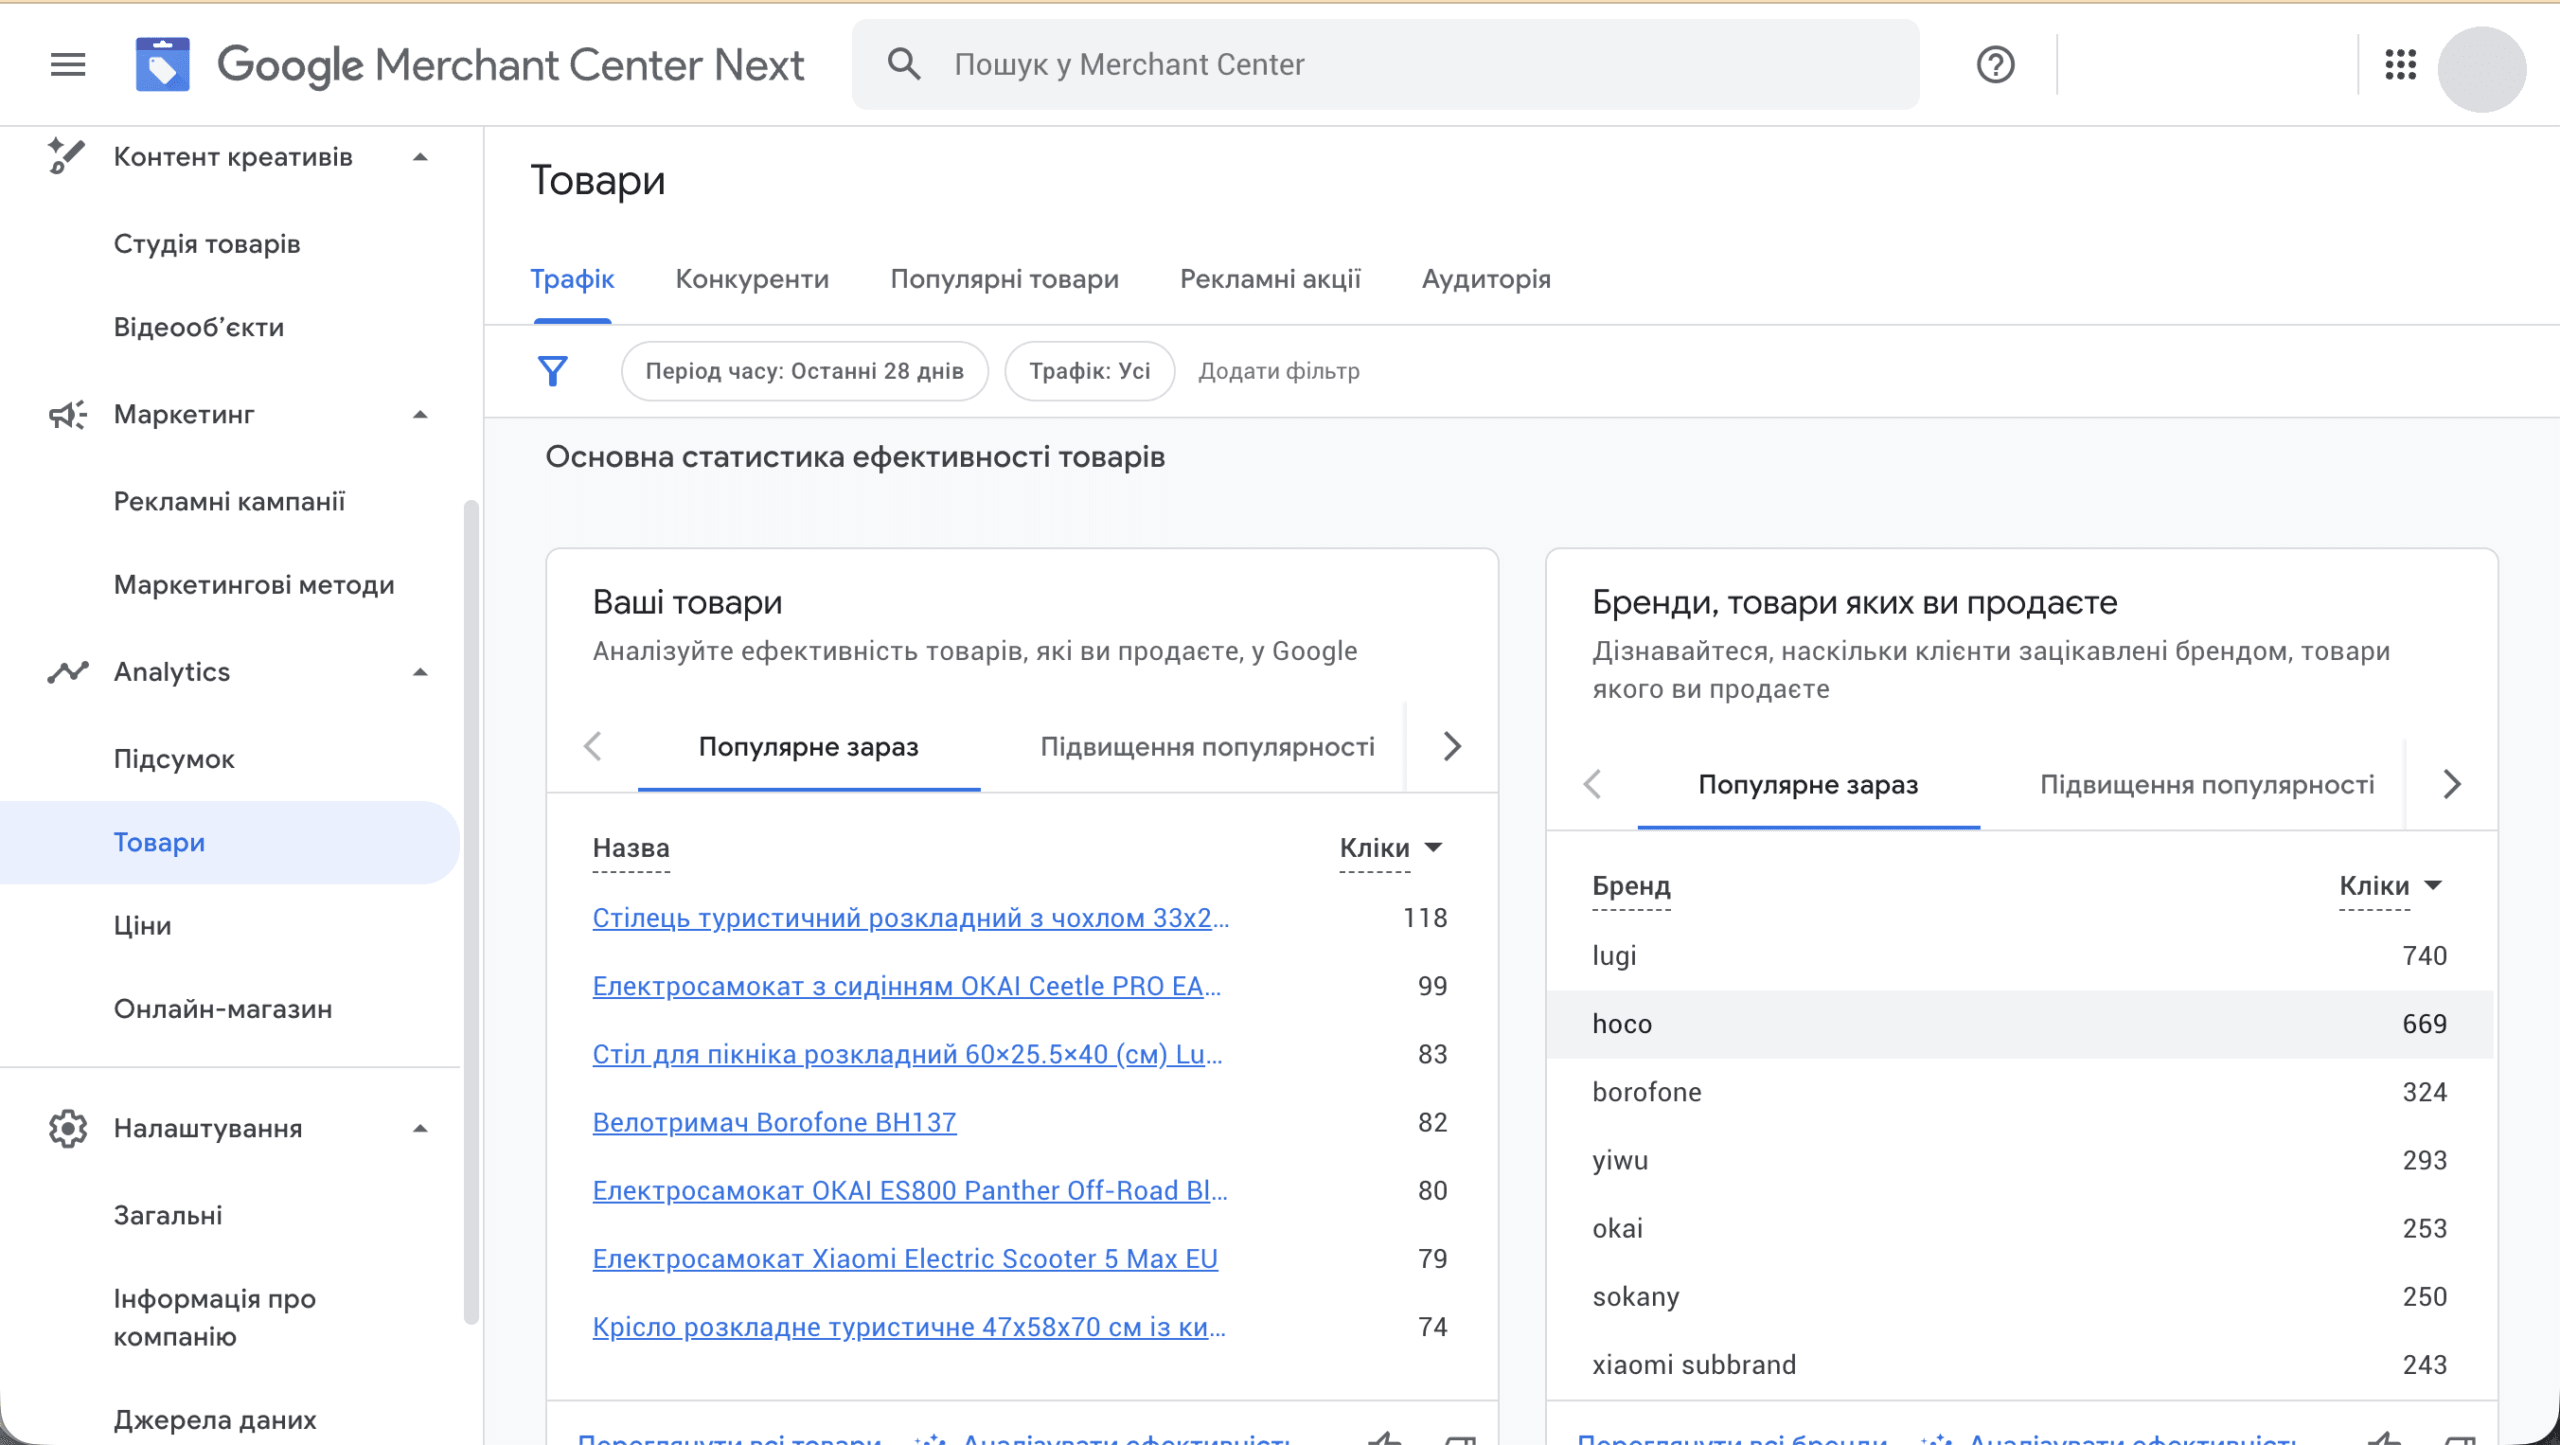
Task: Open the Популярні товари tab
Action: pyautogui.click(x=1004, y=279)
